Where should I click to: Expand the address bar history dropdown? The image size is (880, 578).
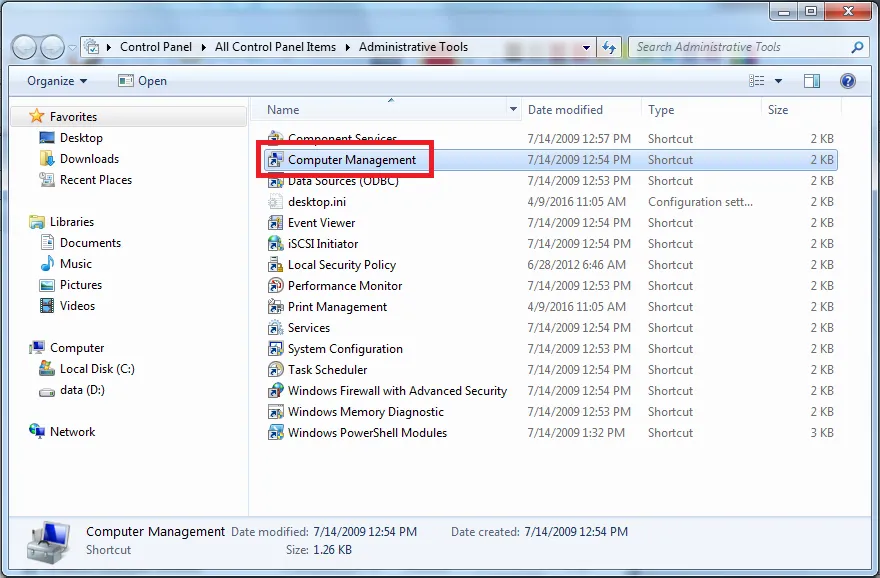586,48
